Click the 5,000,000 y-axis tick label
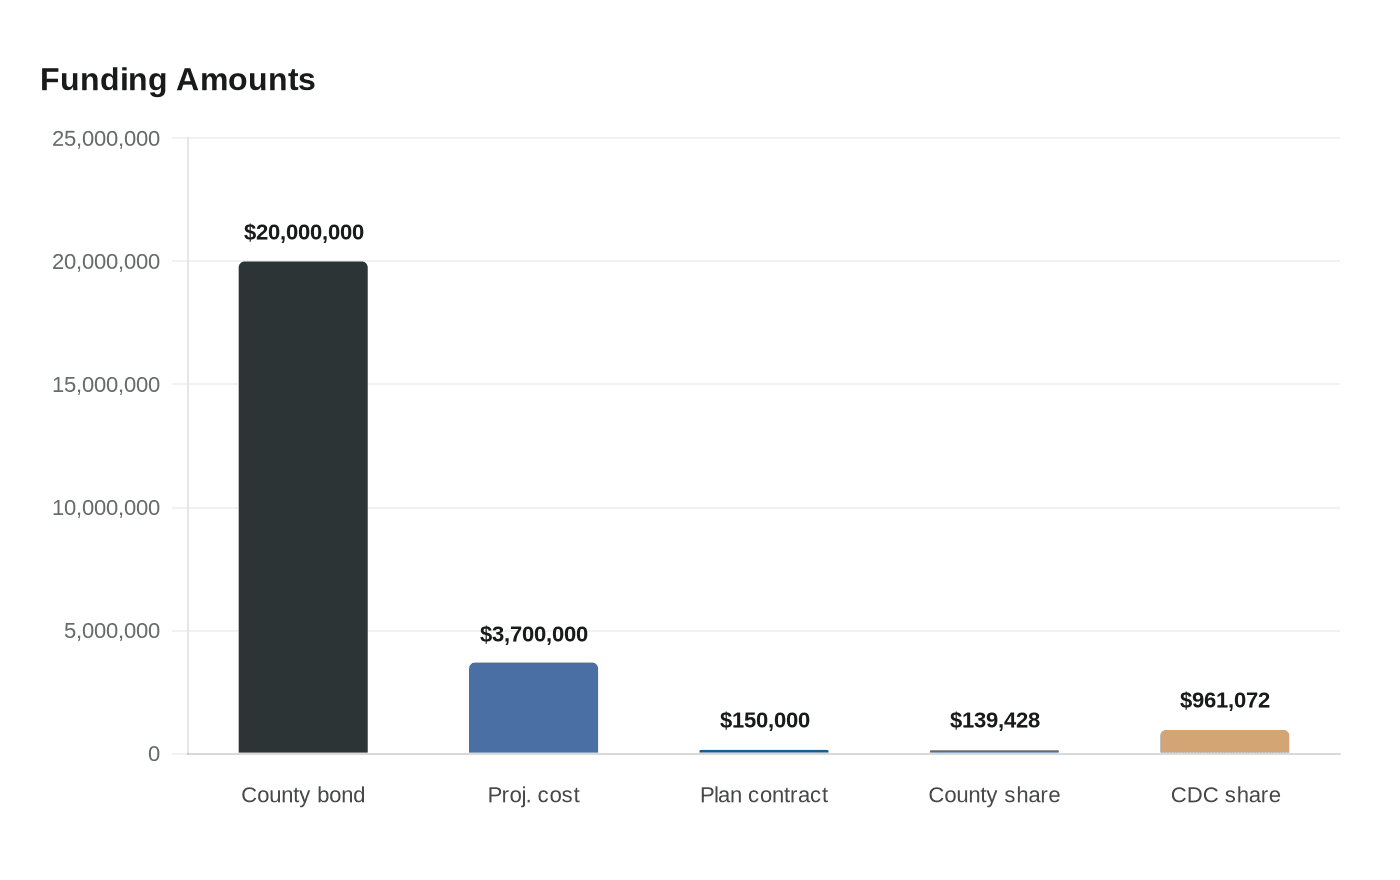 point(112,631)
